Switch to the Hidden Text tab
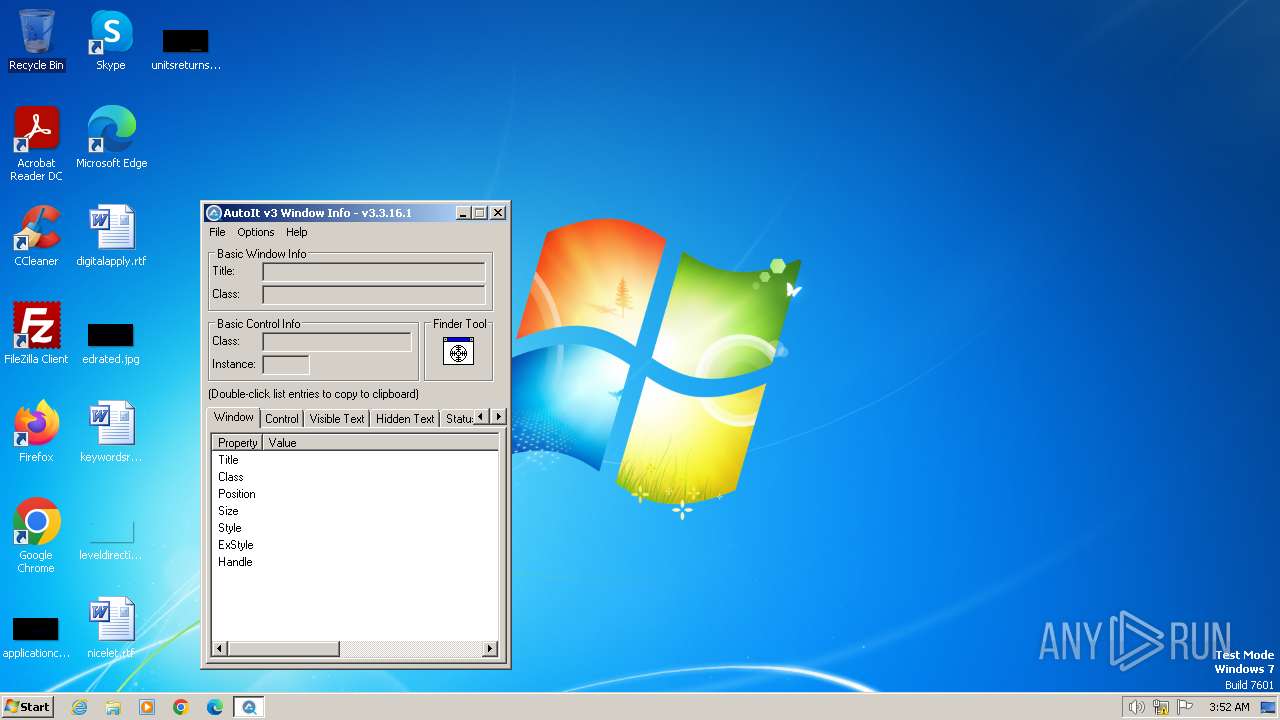This screenshot has width=1280, height=720. (405, 419)
